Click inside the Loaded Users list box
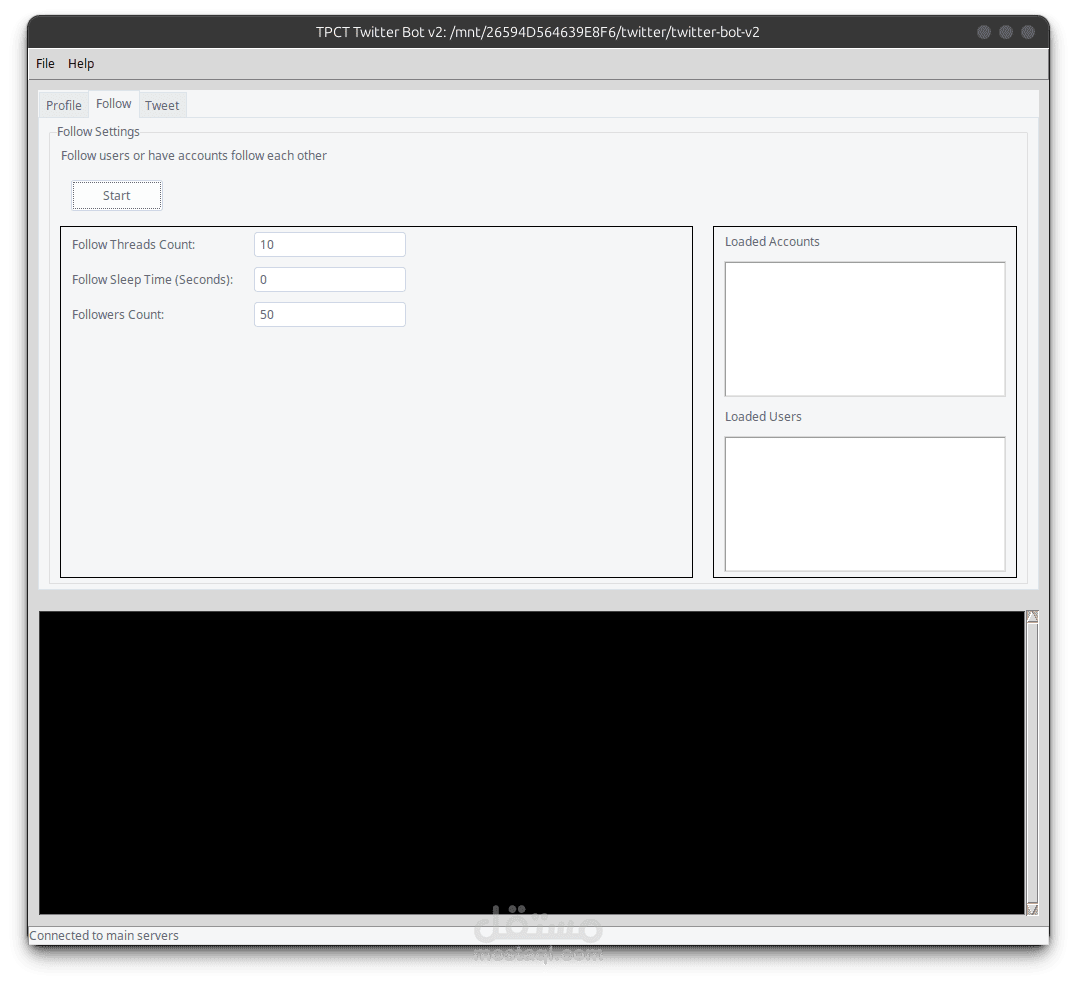Image resolution: width=1077 pixels, height=985 pixels. pos(865,504)
